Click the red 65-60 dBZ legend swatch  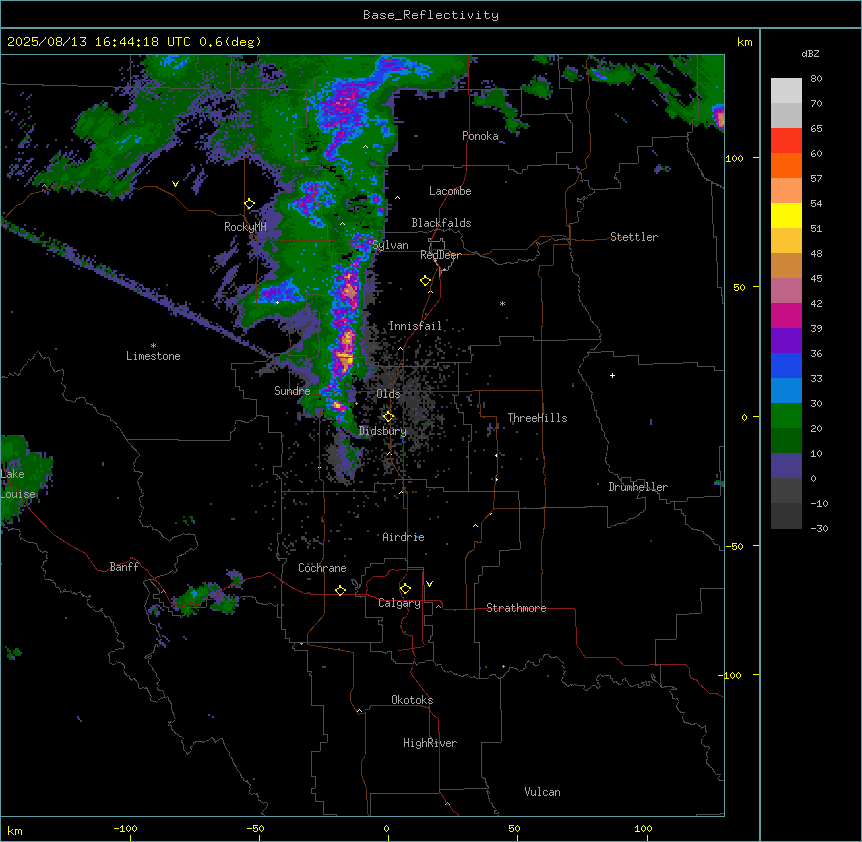[786, 141]
